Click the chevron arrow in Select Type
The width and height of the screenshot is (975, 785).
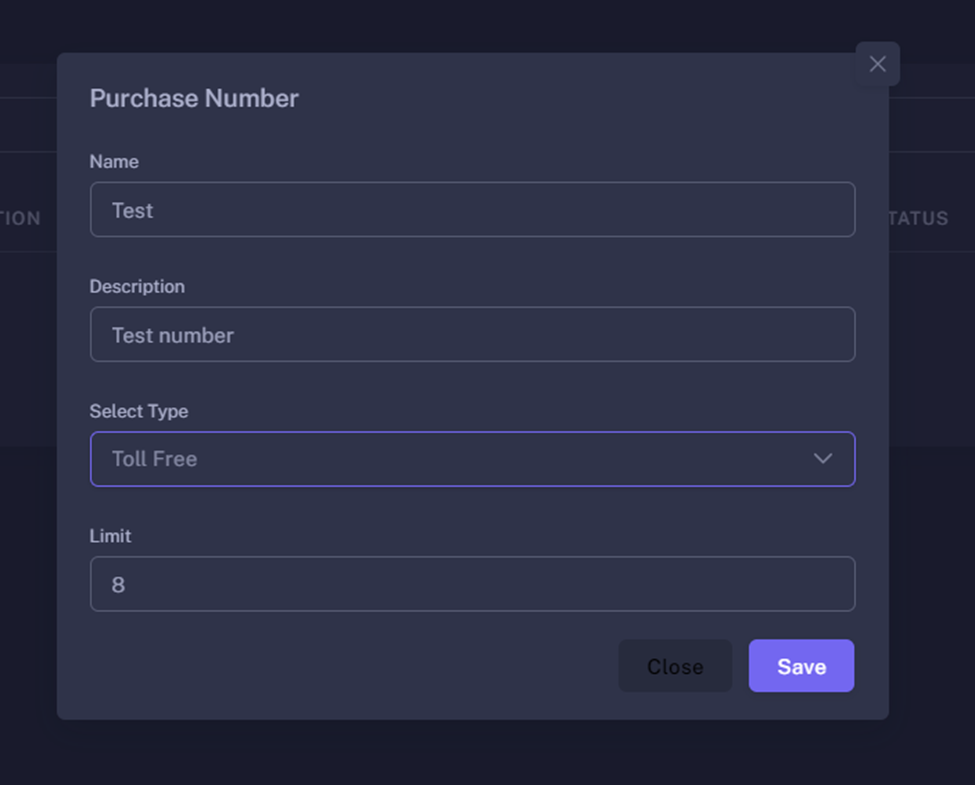tap(822, 459)
